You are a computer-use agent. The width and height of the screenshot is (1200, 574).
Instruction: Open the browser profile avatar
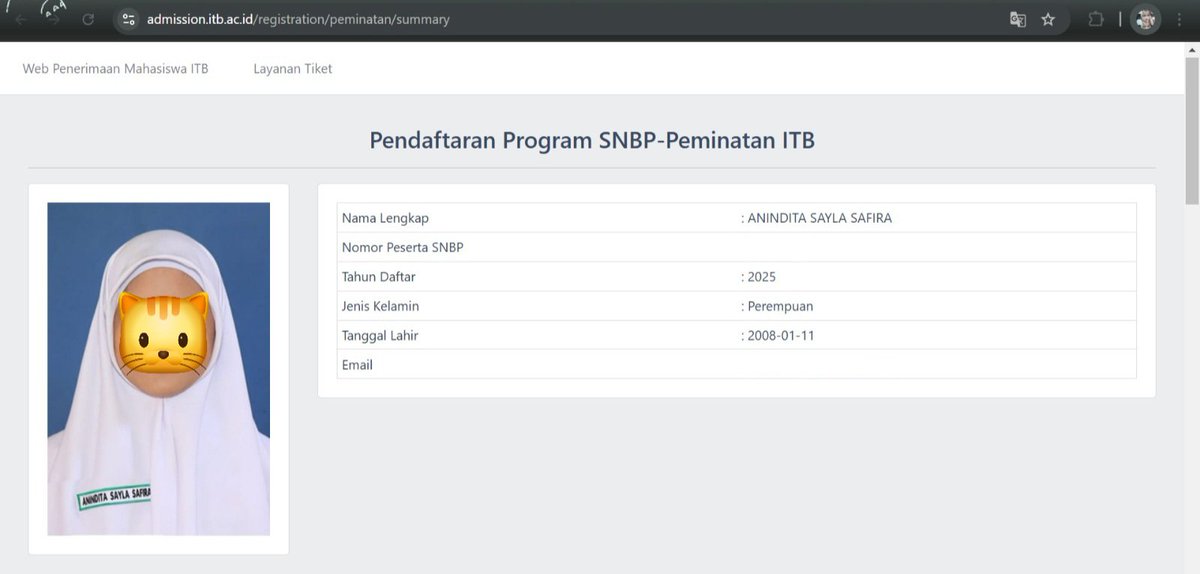click(x=1146, y=19)
